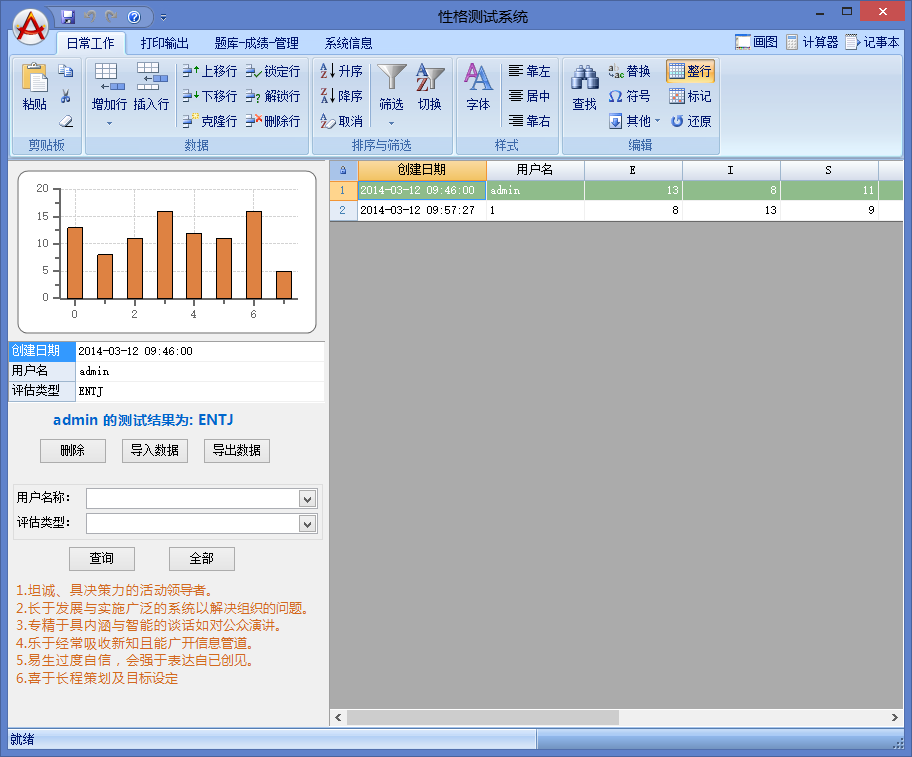Viewport: 912px width, 757px height.
Task: Click 符号 omega symbol tool
Action: point(629,96)
